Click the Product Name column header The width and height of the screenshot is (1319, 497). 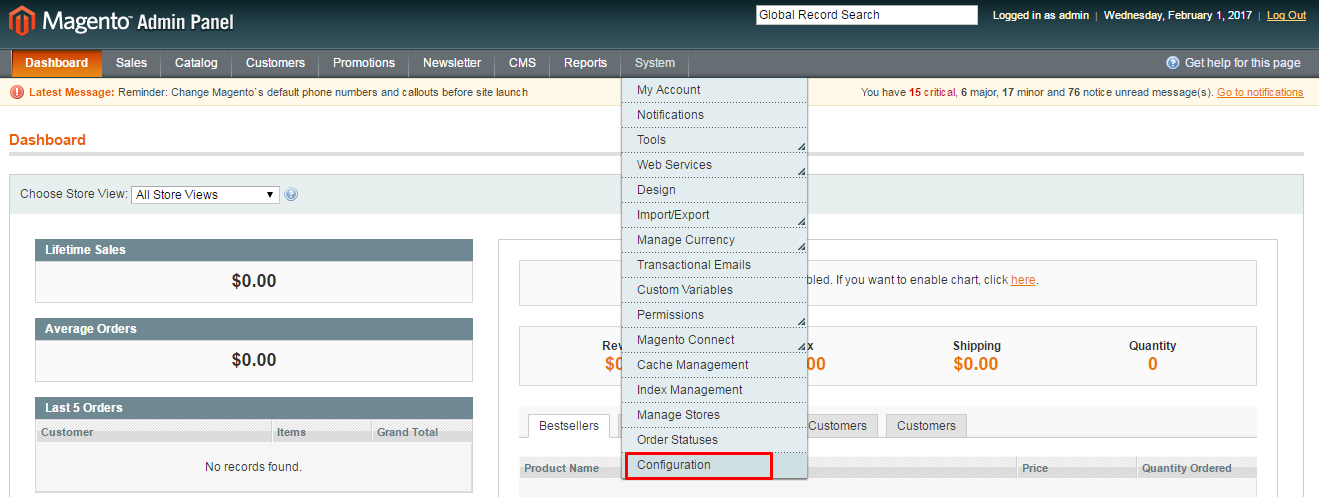(x=562, y=468)
